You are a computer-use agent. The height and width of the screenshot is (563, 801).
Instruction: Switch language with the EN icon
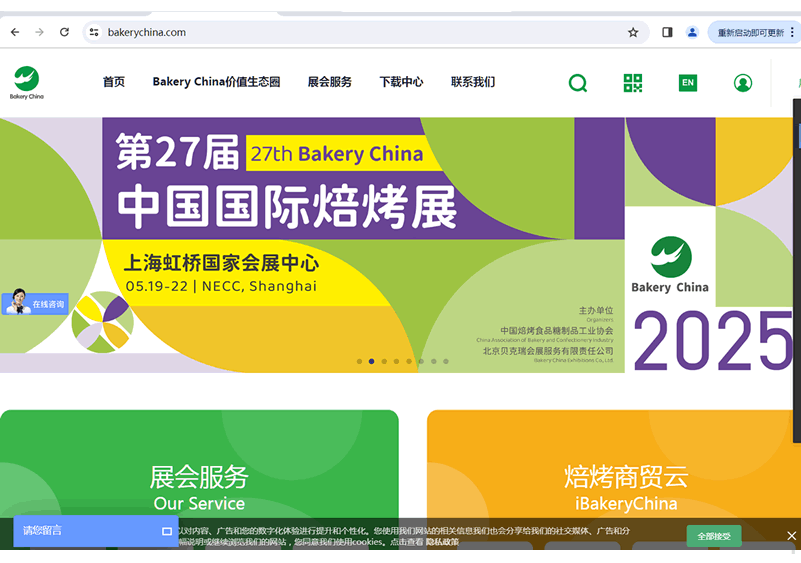click(688, 83)
